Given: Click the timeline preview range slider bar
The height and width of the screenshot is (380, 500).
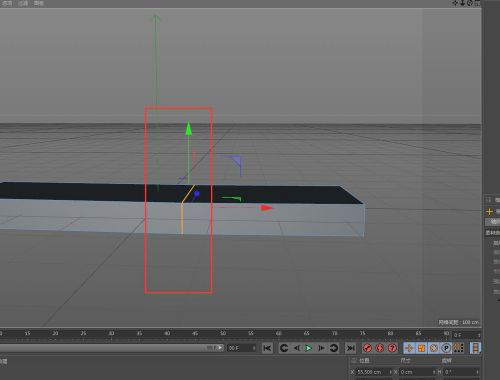Looking at the screenshot, I should tap(112, 348).
